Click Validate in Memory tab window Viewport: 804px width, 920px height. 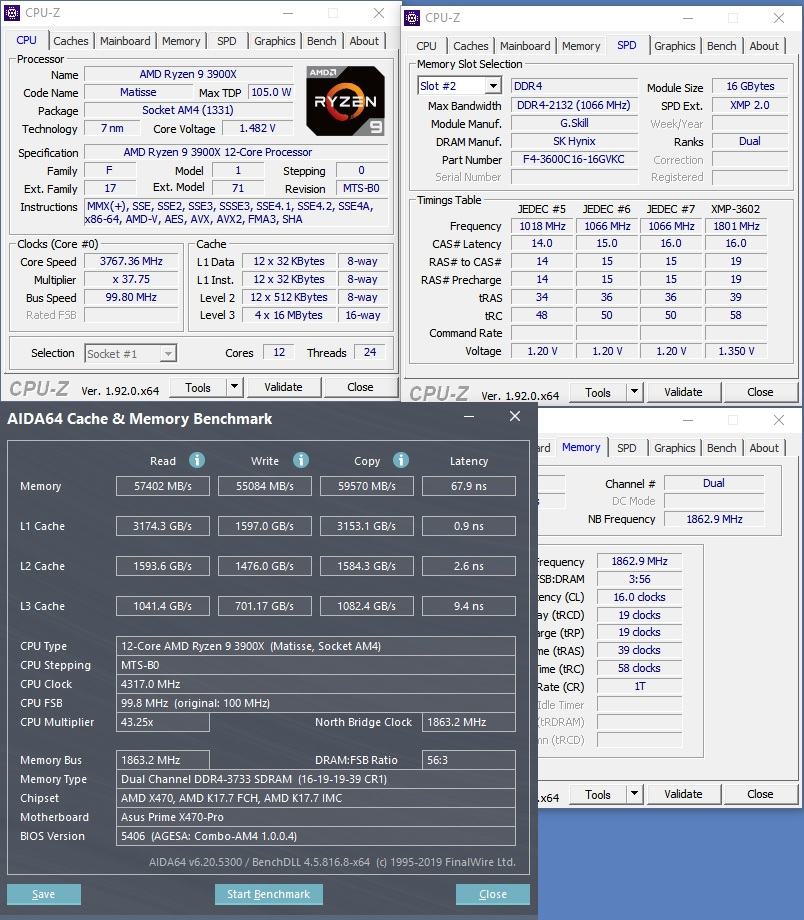click(x=683, y=794)
